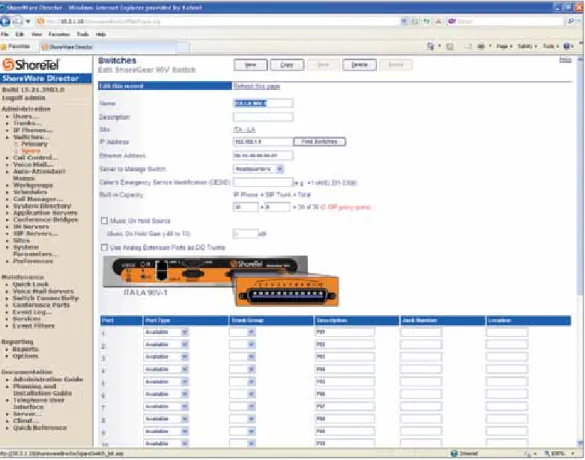
Task: Click the IP Address input field
Action: point(263,142)
